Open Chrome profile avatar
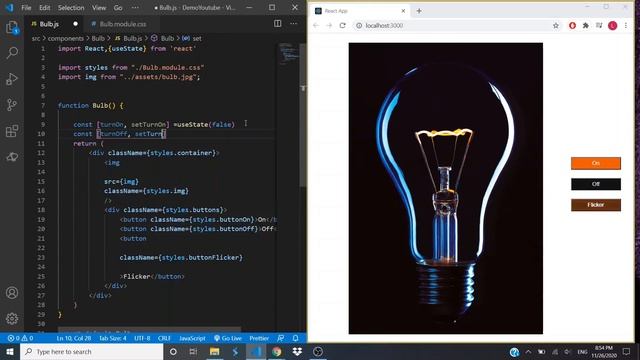 (612, 25)
